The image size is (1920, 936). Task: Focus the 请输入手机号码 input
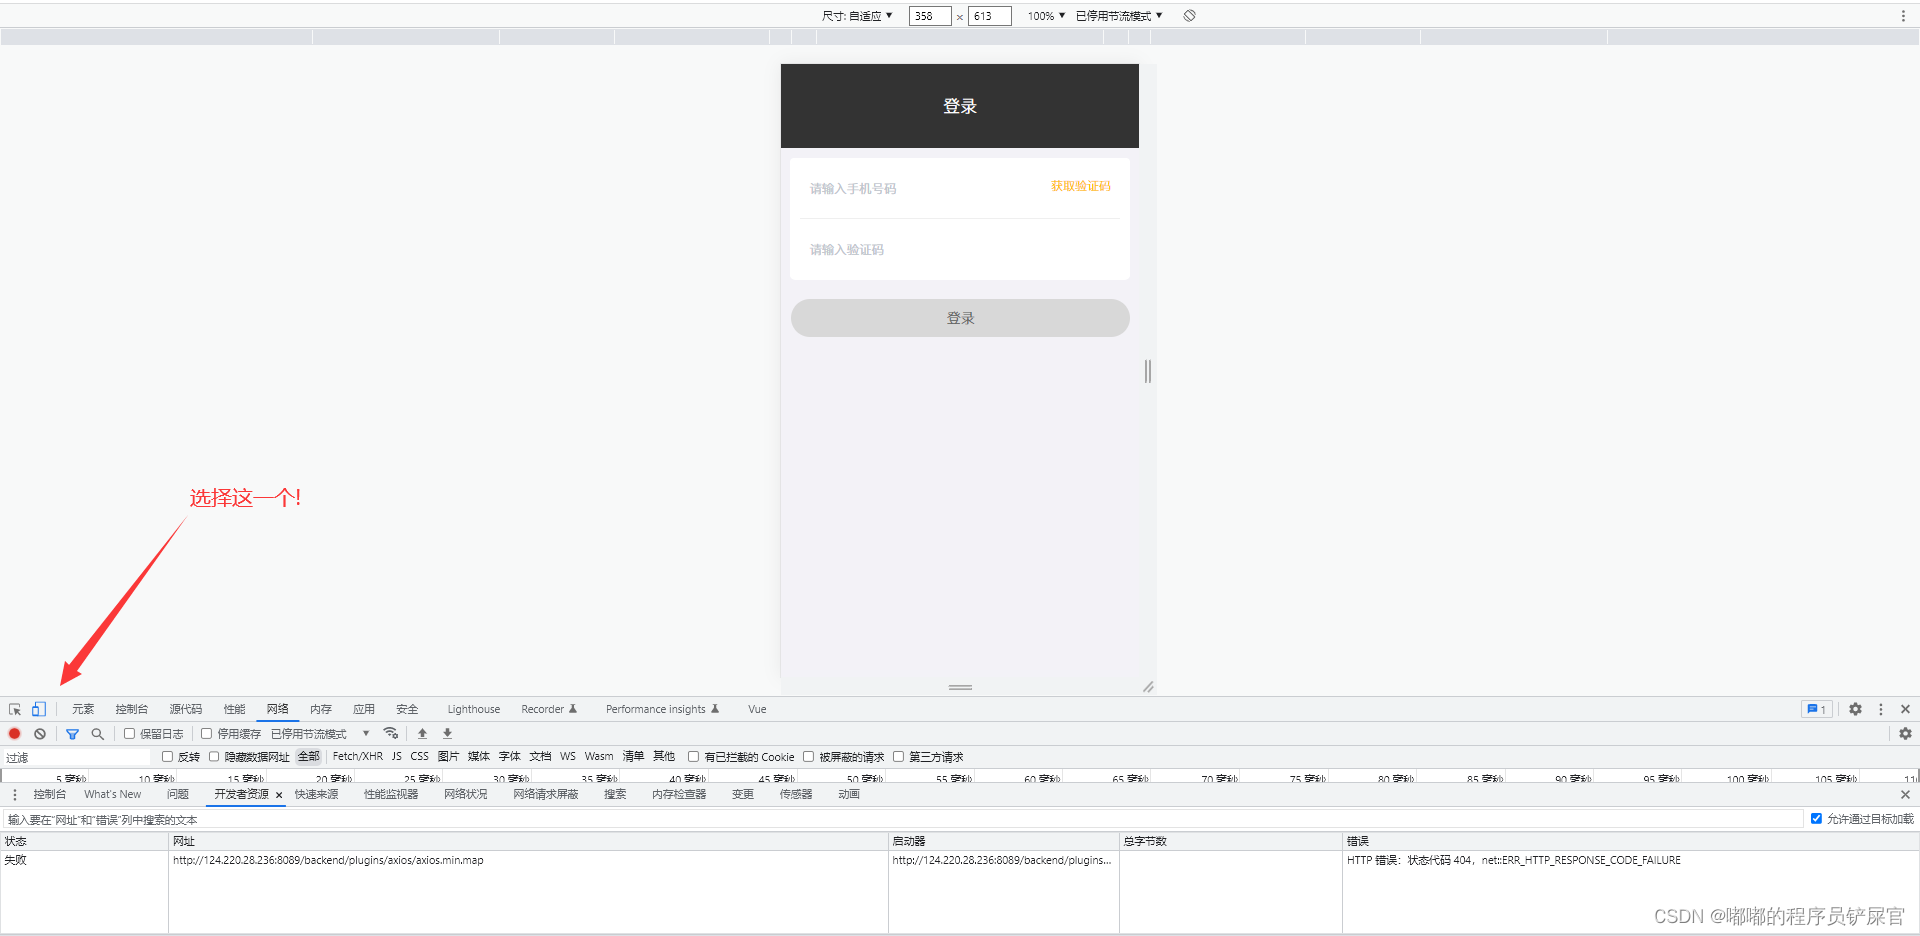pyautogui.click(x=920, y=188)
